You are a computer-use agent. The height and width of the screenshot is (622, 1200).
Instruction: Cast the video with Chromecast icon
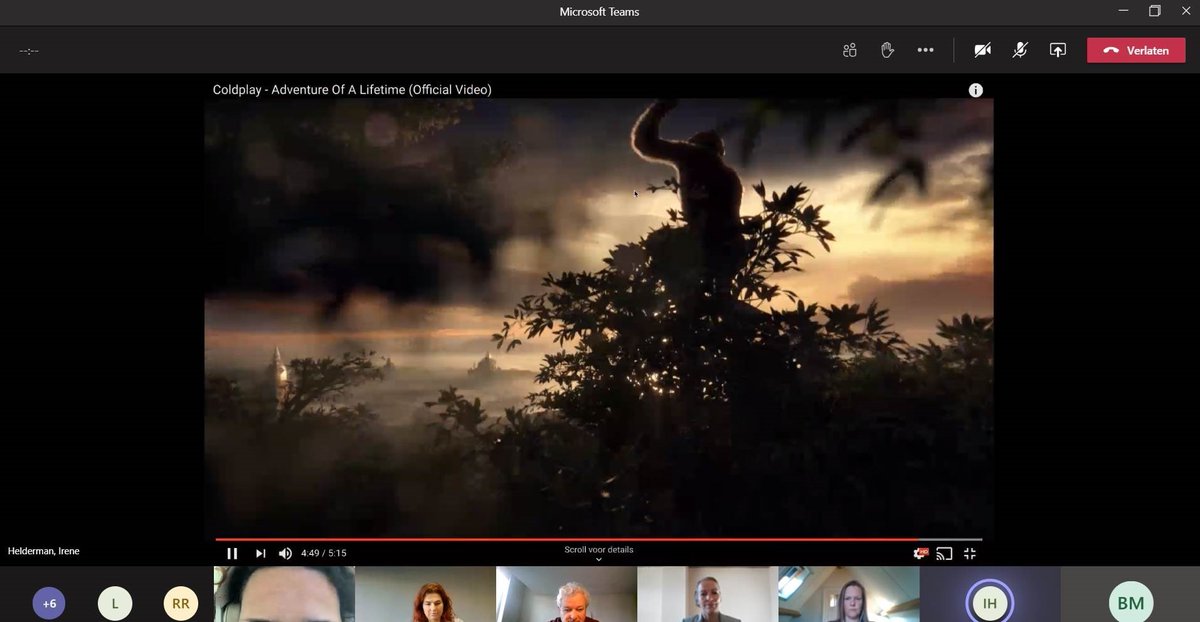(945, 553)
